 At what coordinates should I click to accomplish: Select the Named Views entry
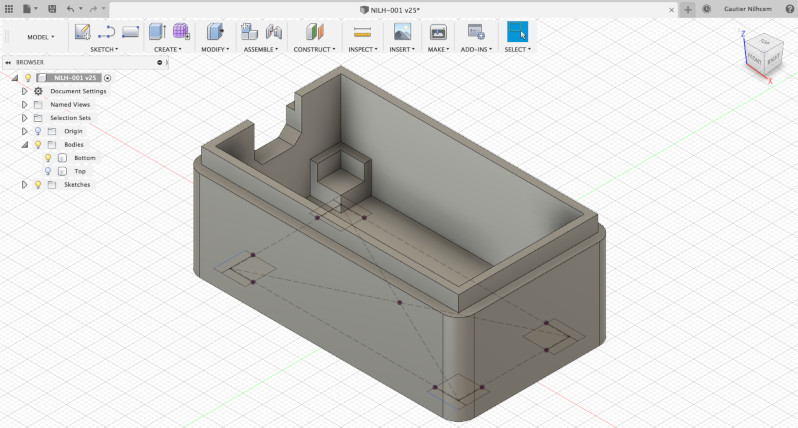(x=70, y=104)
